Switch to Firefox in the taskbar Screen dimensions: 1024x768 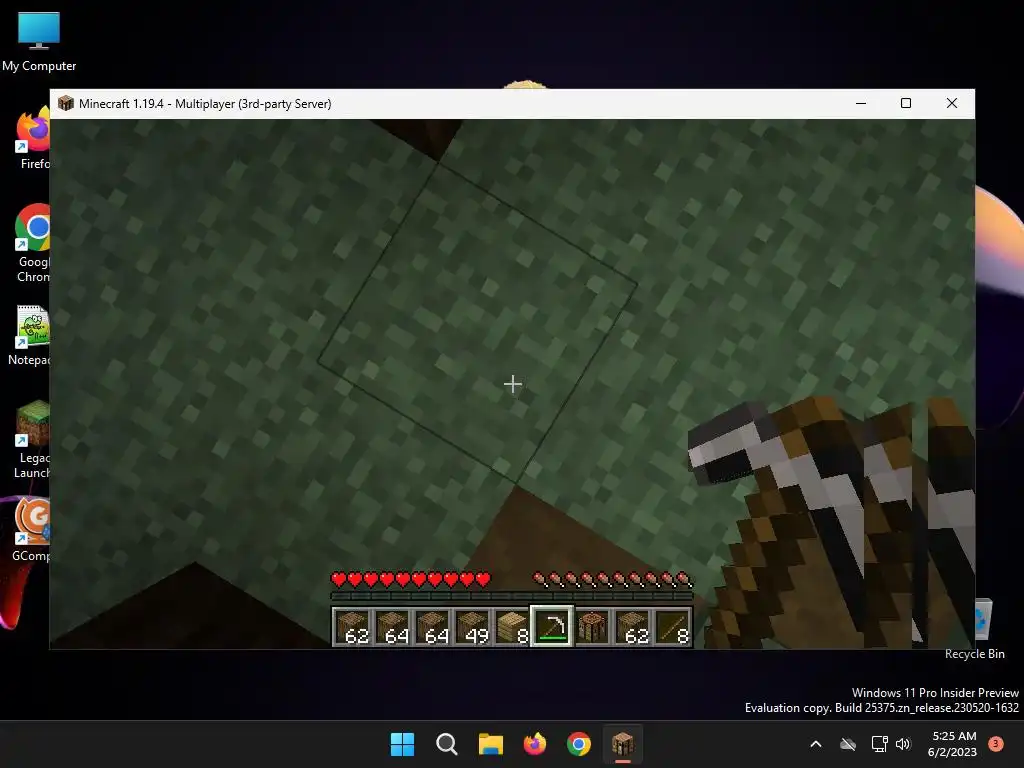535,744
